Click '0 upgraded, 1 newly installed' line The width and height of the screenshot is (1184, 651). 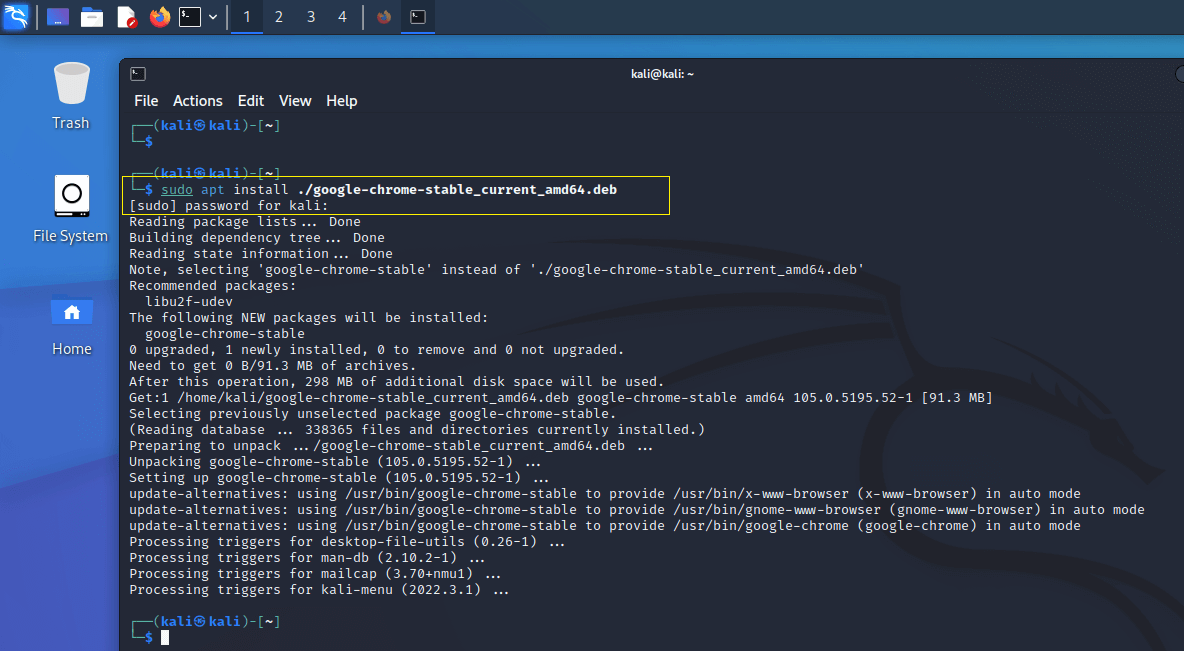pyautogui.click(x=377, y=350)
